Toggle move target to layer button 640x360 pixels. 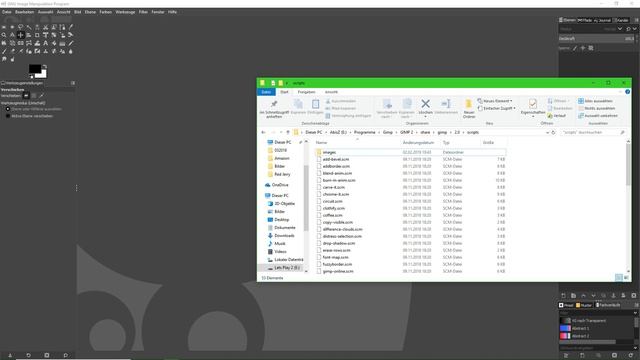(x=26, y=96)
